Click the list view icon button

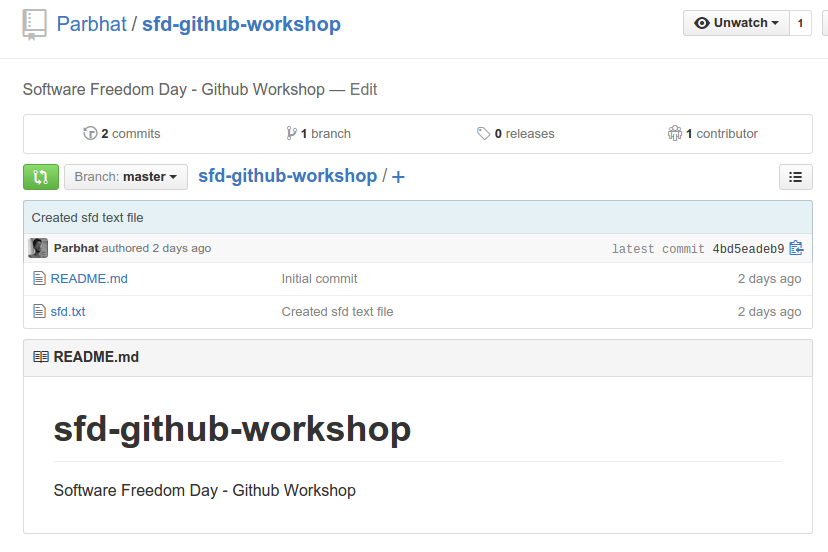tap(795, 177)
